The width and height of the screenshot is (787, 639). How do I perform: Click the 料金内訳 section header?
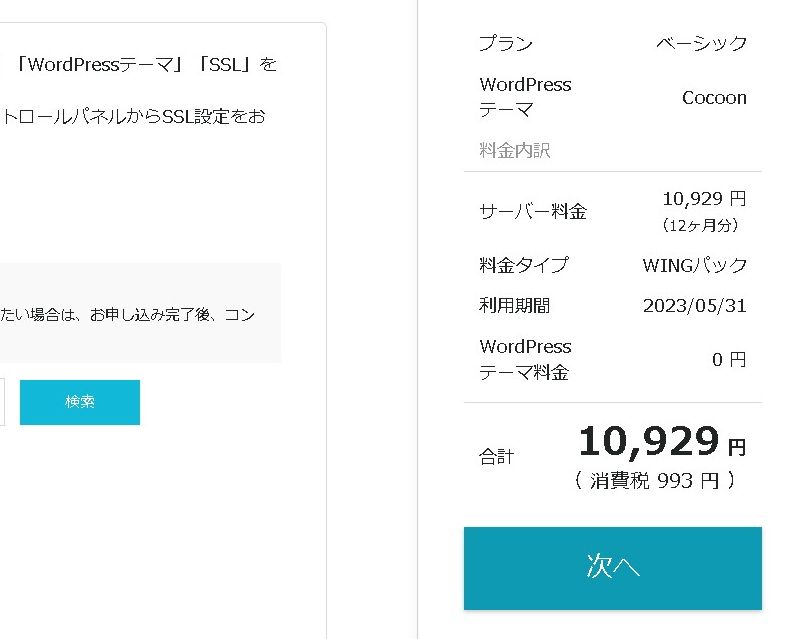point(514,151)
